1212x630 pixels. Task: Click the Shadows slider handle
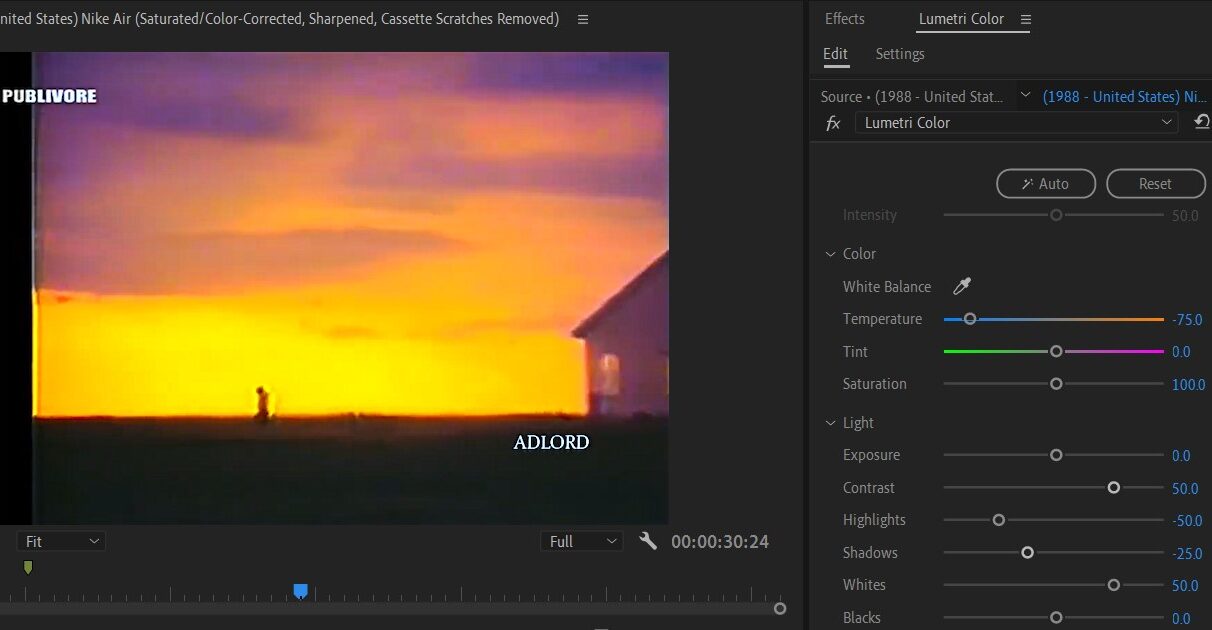pos(1027,553)
